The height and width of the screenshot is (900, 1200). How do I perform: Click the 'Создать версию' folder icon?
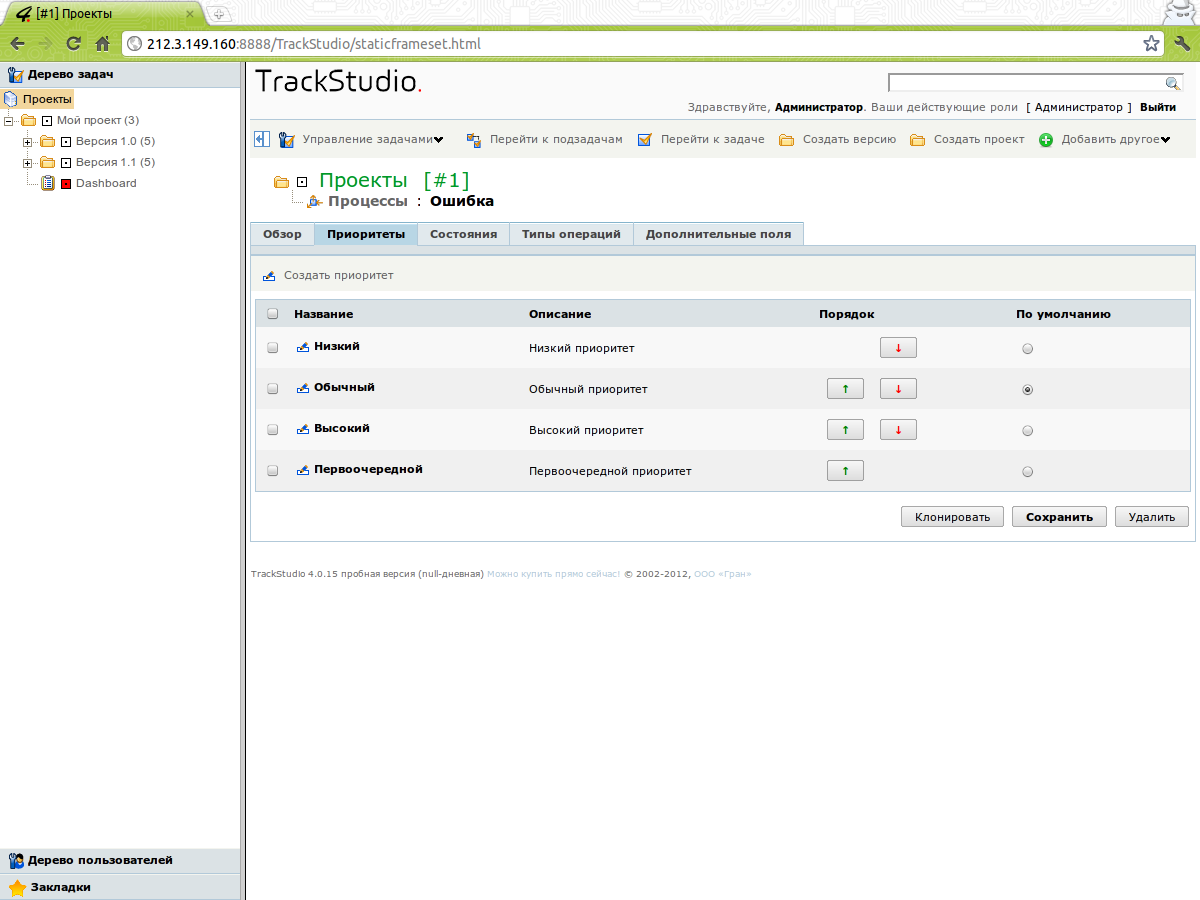786,140
